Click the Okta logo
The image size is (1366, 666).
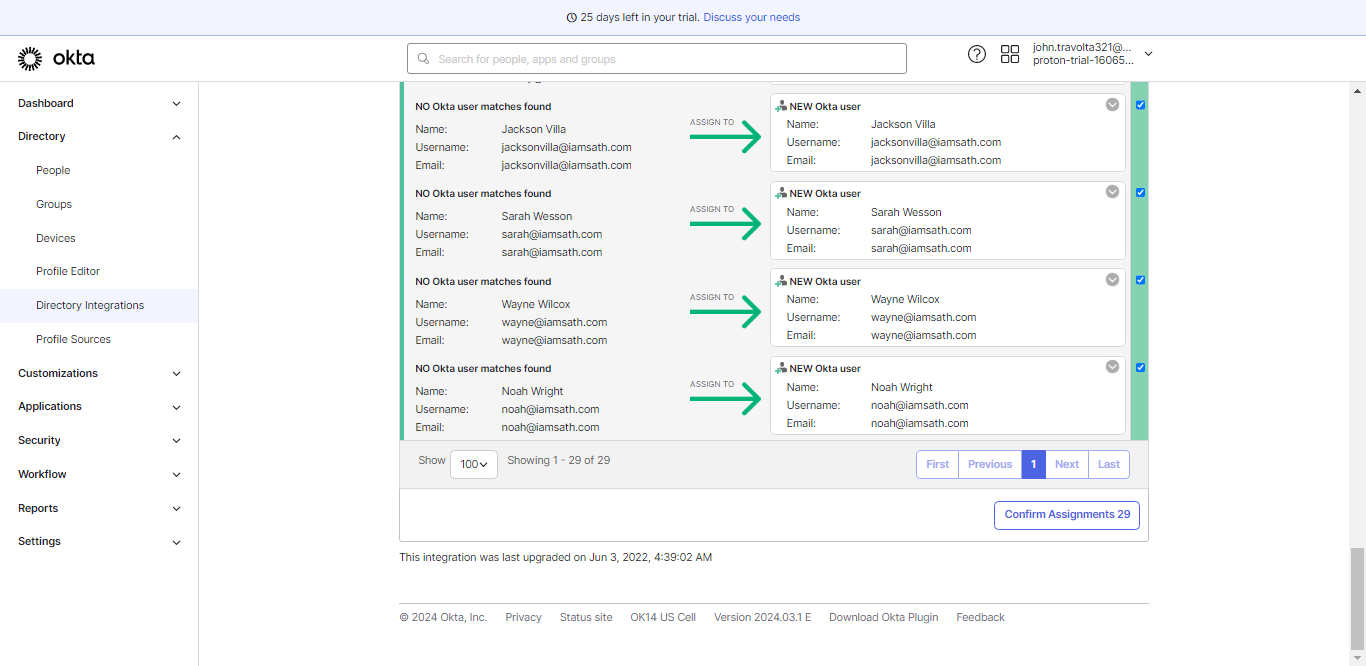point(57,59)
